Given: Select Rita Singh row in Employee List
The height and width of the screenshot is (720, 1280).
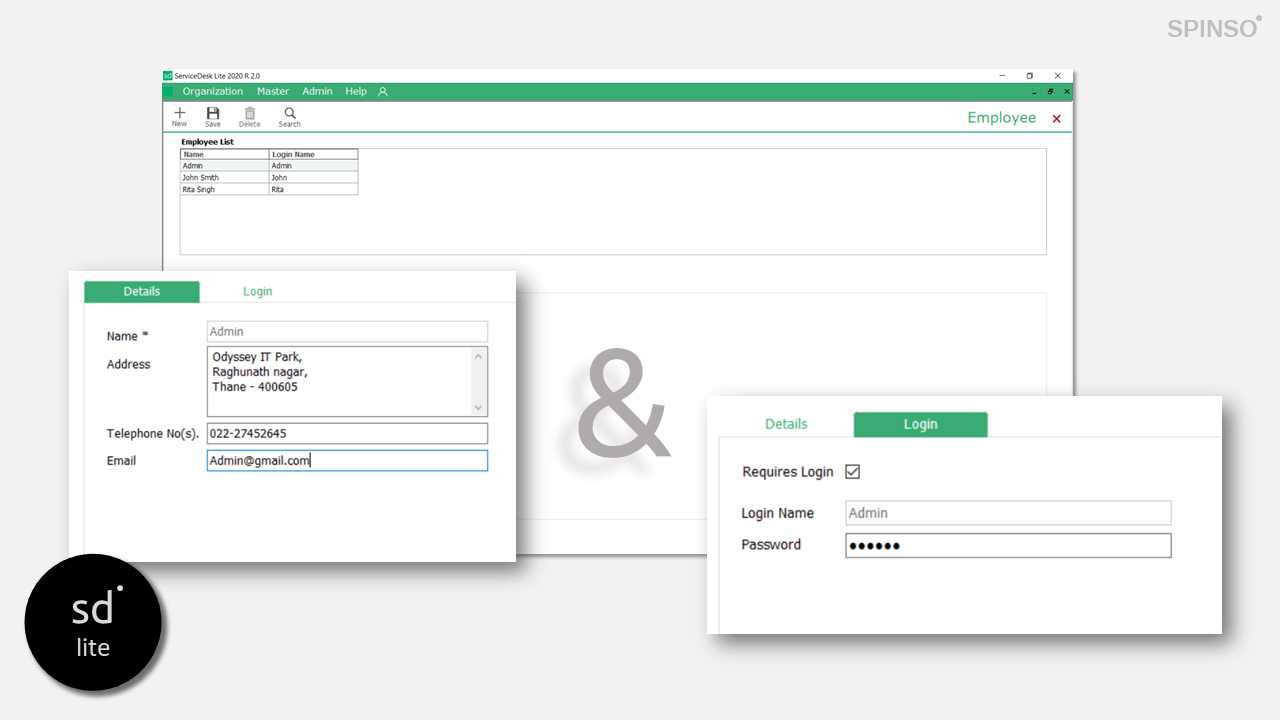Looking at the screenshot, I should pyautogui.click(x=224, y=190).
